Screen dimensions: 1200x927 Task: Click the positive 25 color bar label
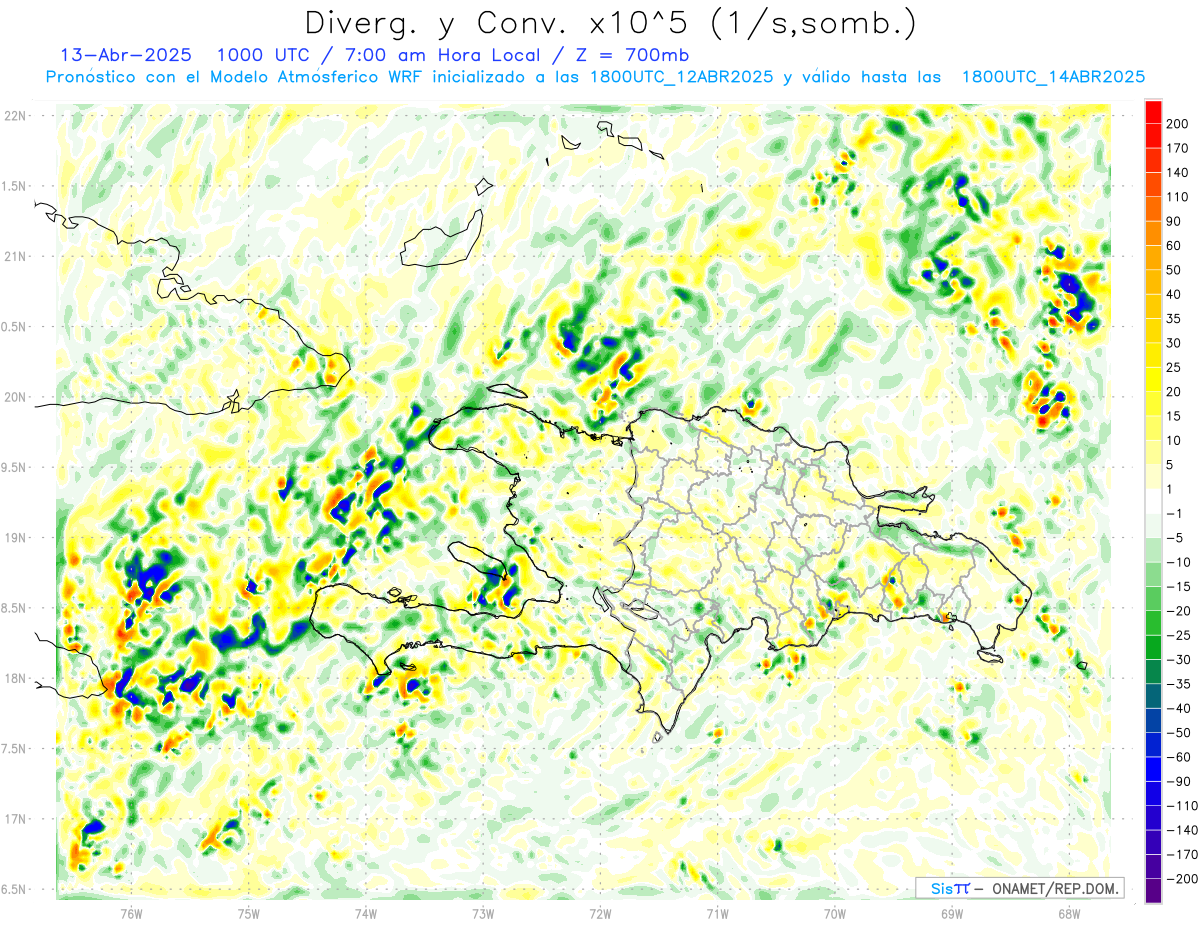1175,367
